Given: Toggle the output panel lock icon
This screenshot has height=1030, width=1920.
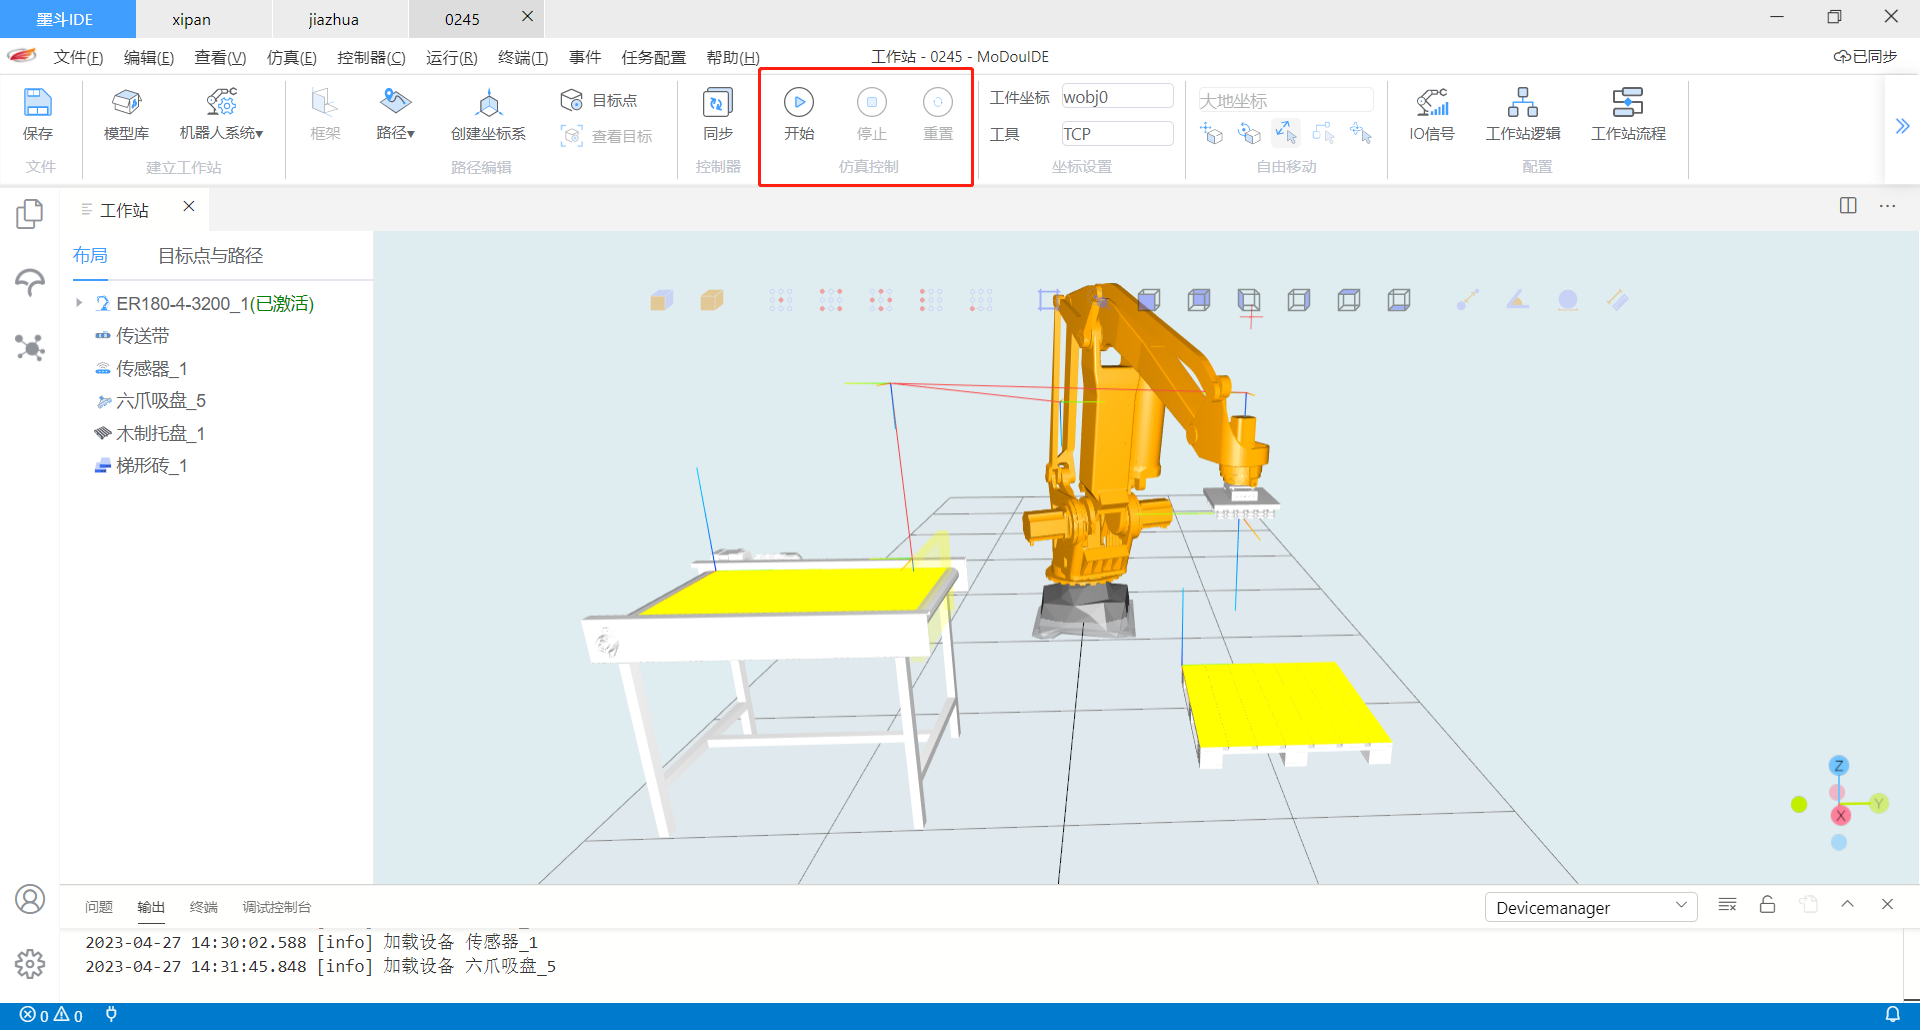Looking at the screenshot, I should click(1767, 905).
